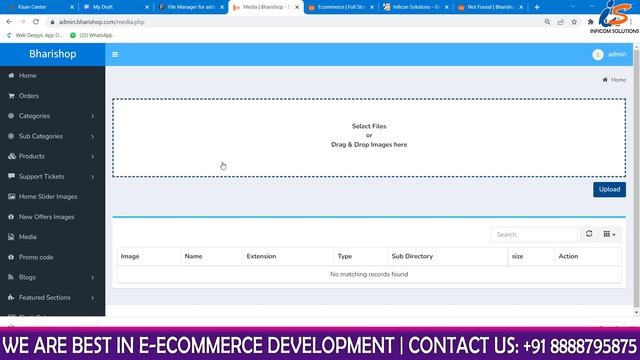Expand the Support Tickets sidebar chevron
This screenshot has height=360, width=640.
[x=93, y=177]
